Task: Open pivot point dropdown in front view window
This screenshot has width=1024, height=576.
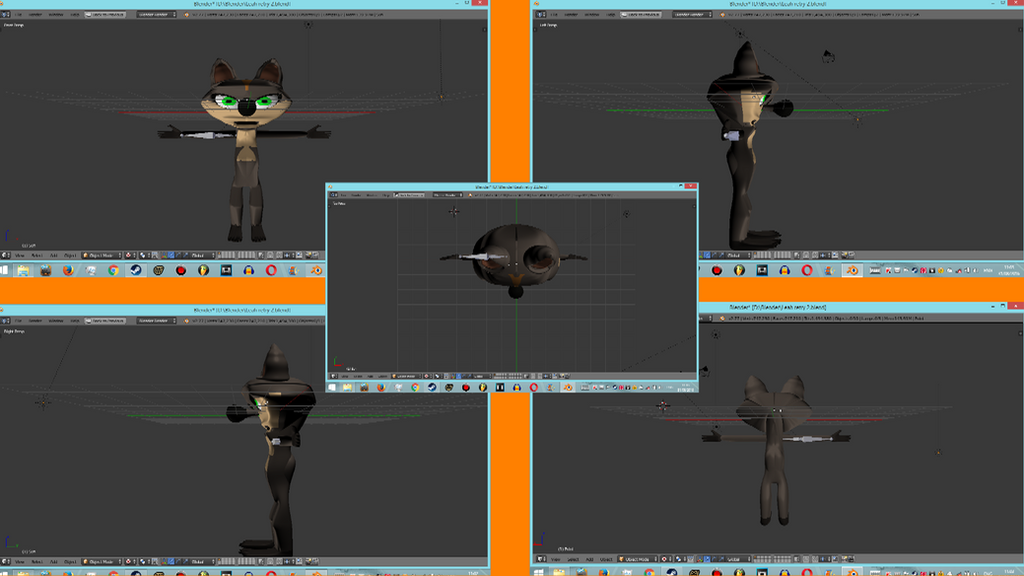Action: [144, 255]
